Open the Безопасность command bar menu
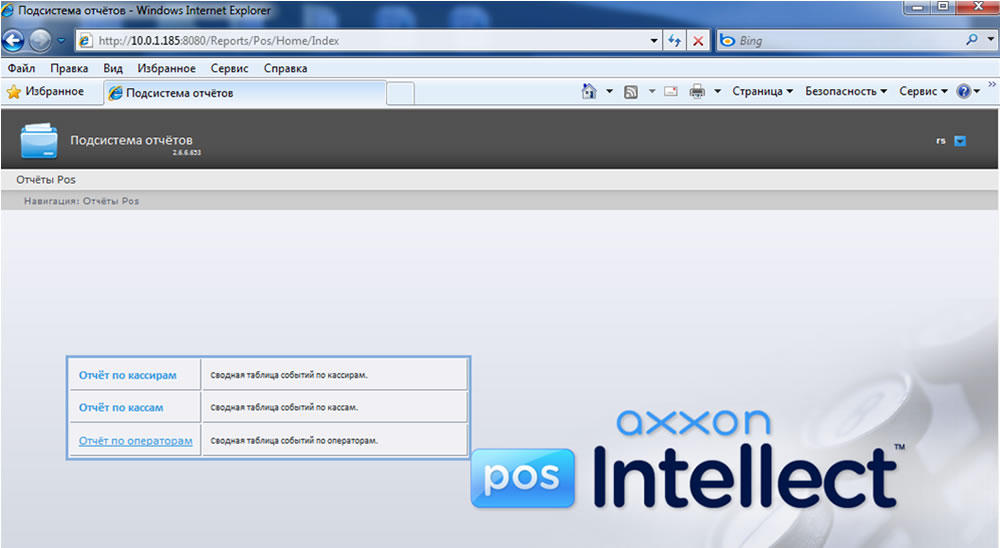 coord(846,91)
